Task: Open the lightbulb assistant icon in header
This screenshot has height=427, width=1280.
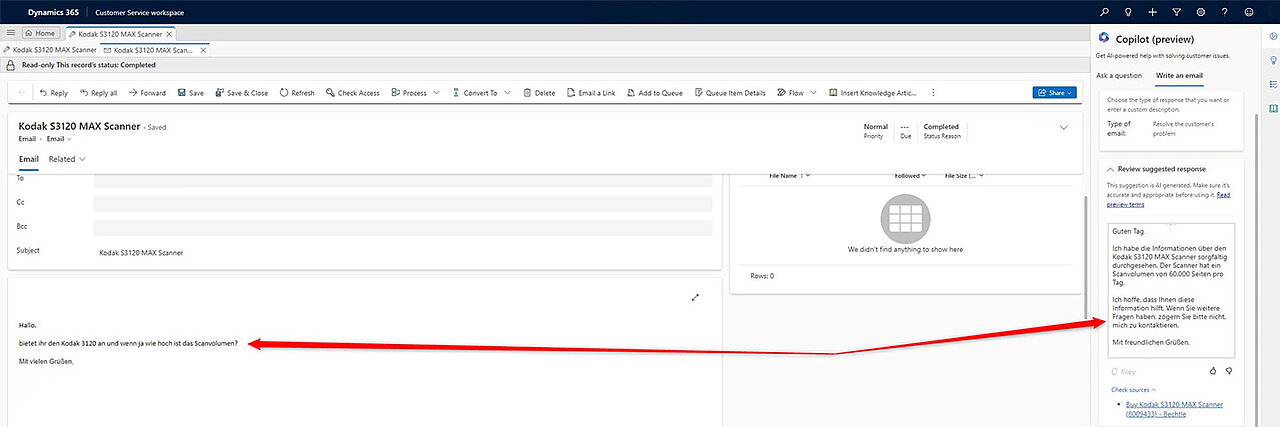Action: click(1129, 12)
